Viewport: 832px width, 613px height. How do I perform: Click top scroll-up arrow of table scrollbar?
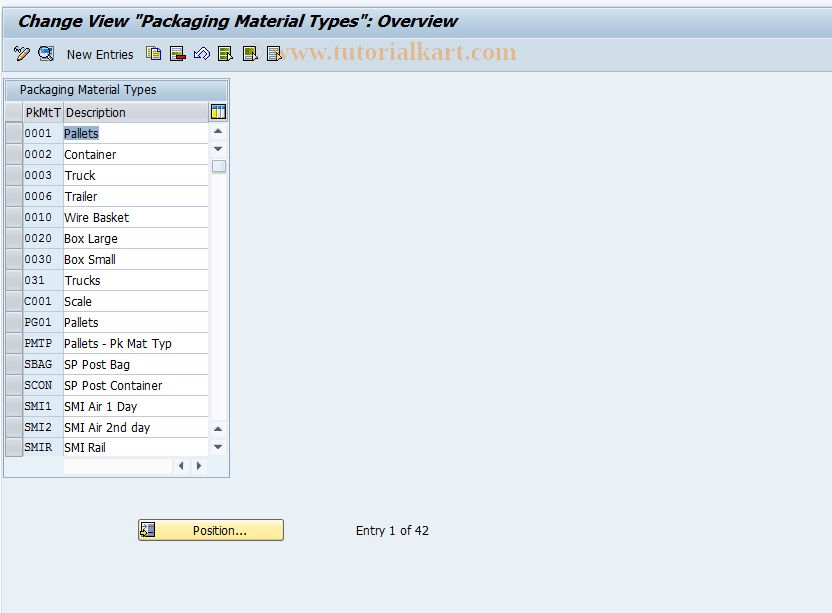coord(218,131)
